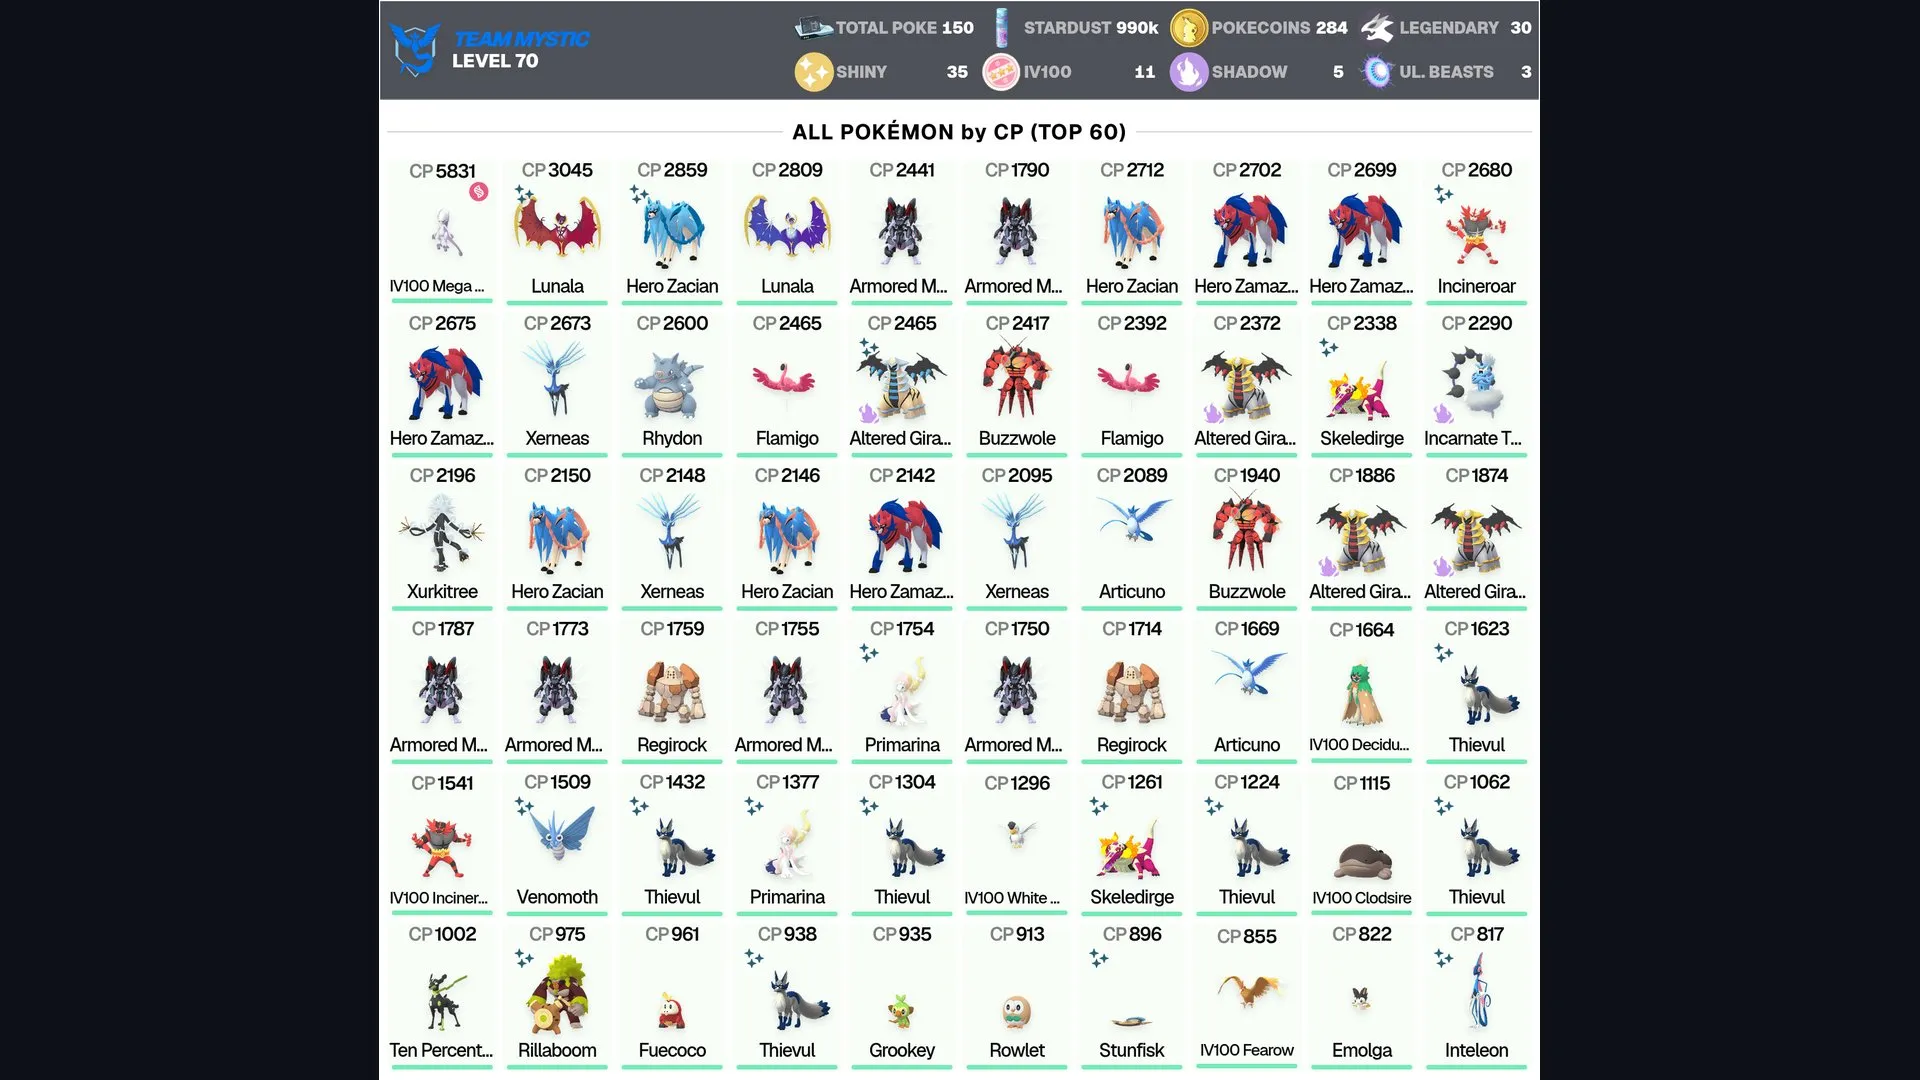1920x1080 pixels.
Task: Click the Team Mystic emblem icon
Action: (x=414, y=50)
